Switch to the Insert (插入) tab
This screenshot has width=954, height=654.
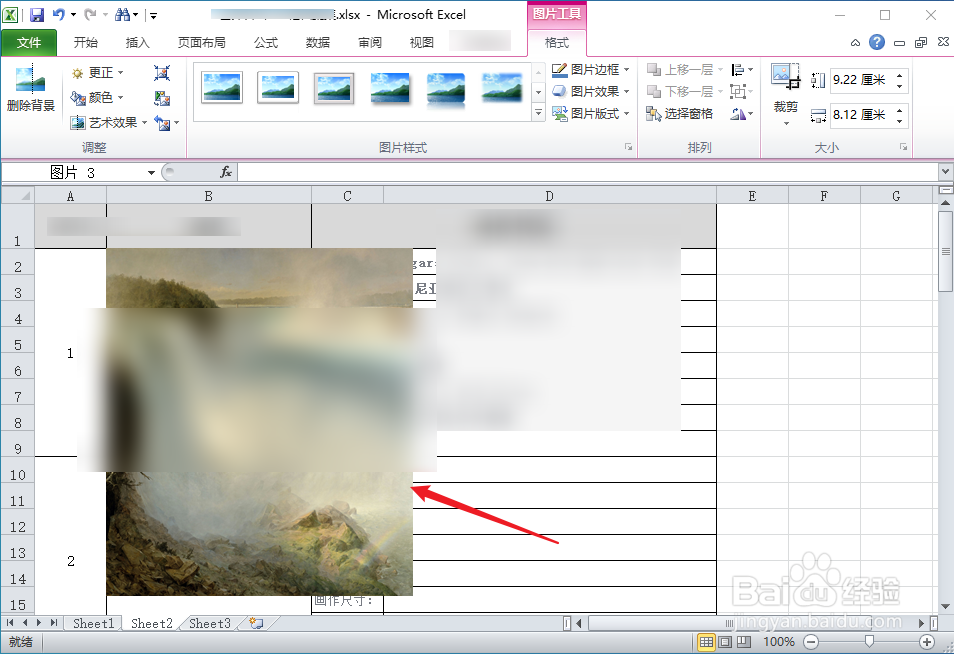point(138,43)
